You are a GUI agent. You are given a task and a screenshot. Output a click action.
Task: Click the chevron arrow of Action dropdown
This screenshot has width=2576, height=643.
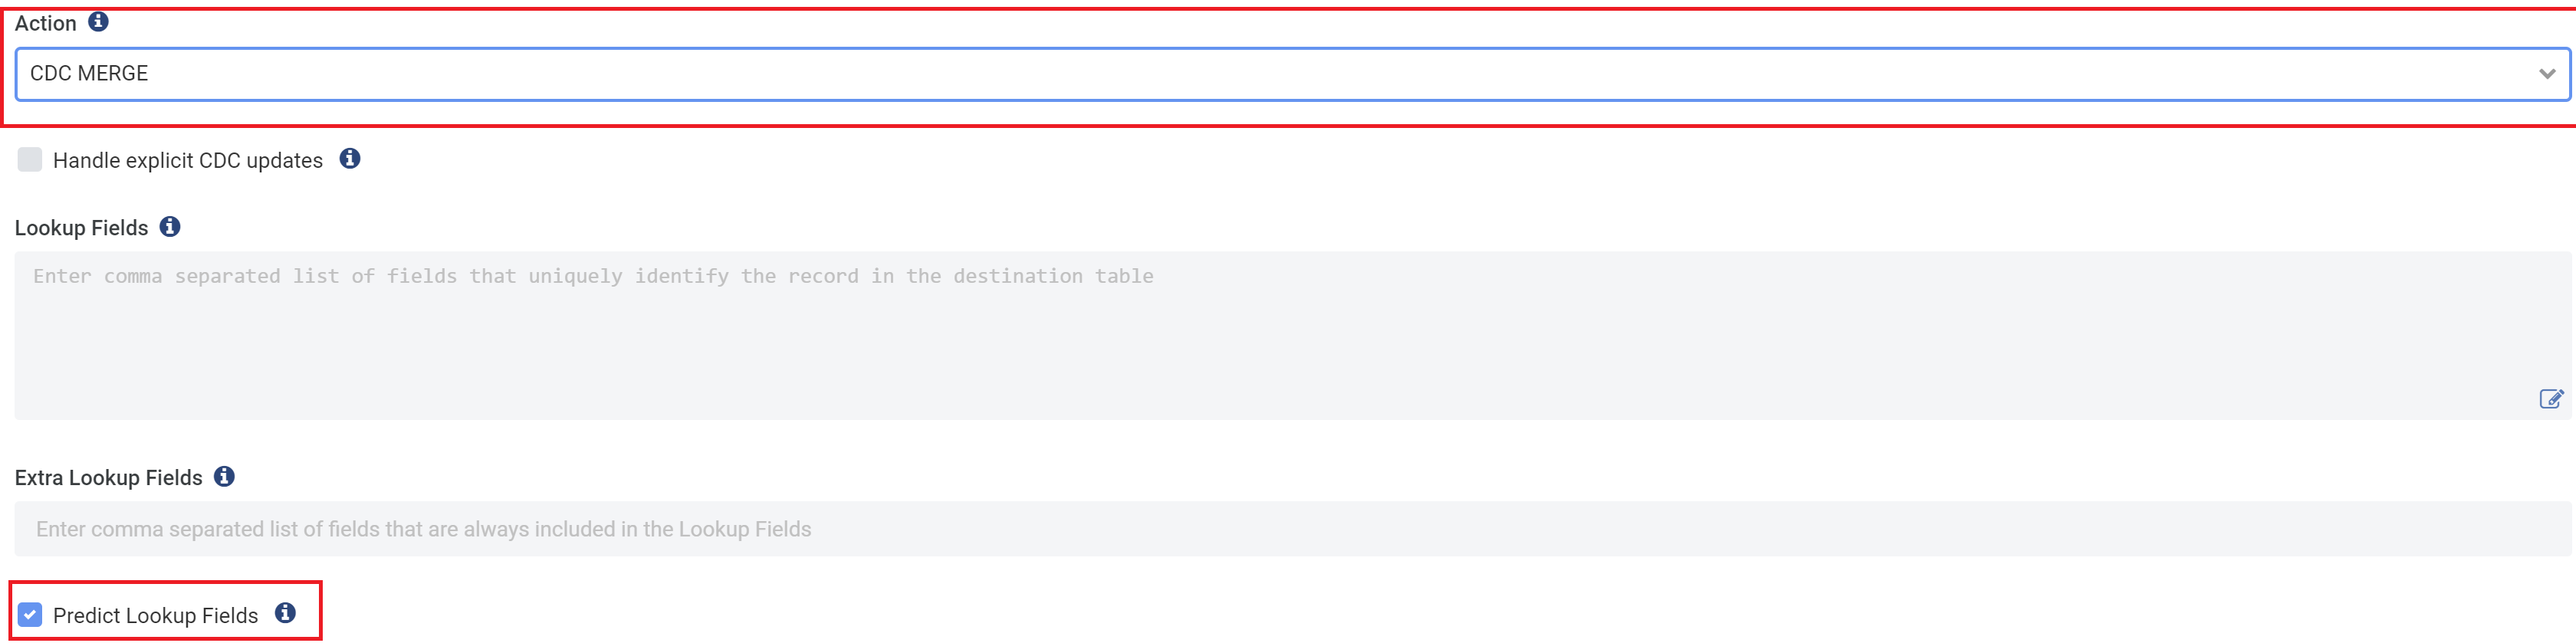click(x=2547, y=74)
